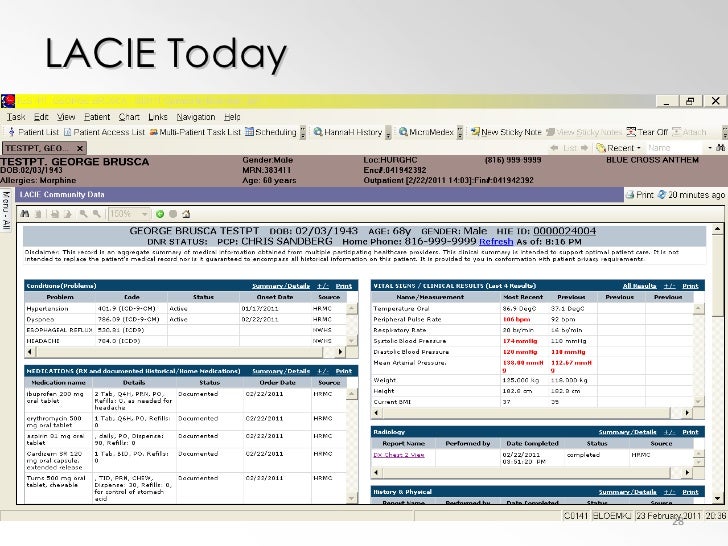Launch MicroMedex reference

(426, 132)
